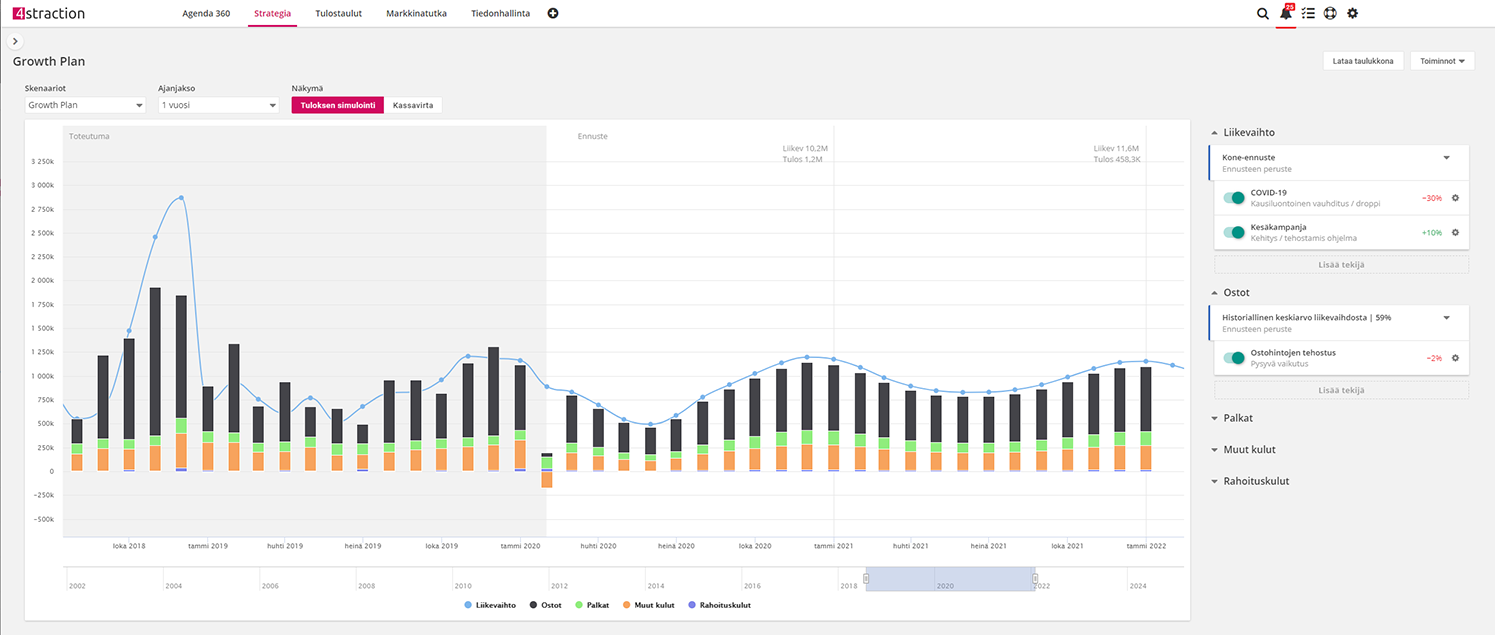
Task: Select the Kassavirta view button
Action: (x=413, y=105)
